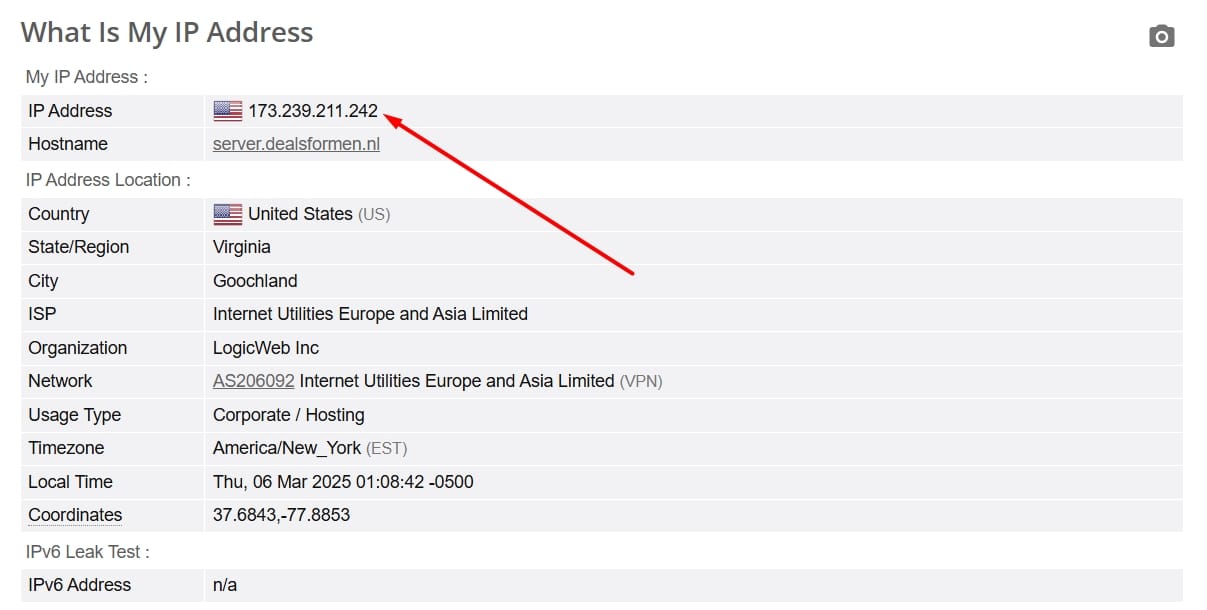Click the ISP value Internet Utilities Europe

(x=370, y=314)
